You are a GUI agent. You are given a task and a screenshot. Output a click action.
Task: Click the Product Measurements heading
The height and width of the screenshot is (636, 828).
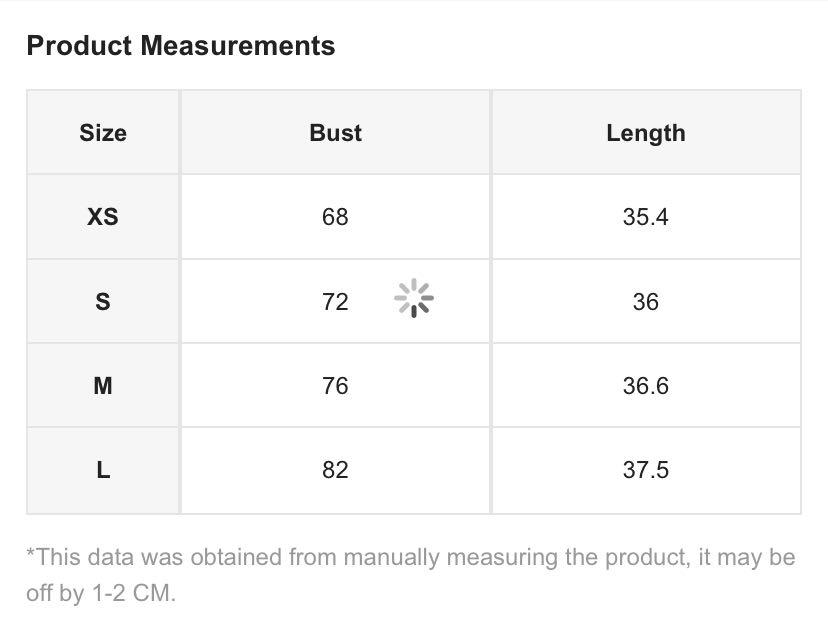[x=181, y=45]
